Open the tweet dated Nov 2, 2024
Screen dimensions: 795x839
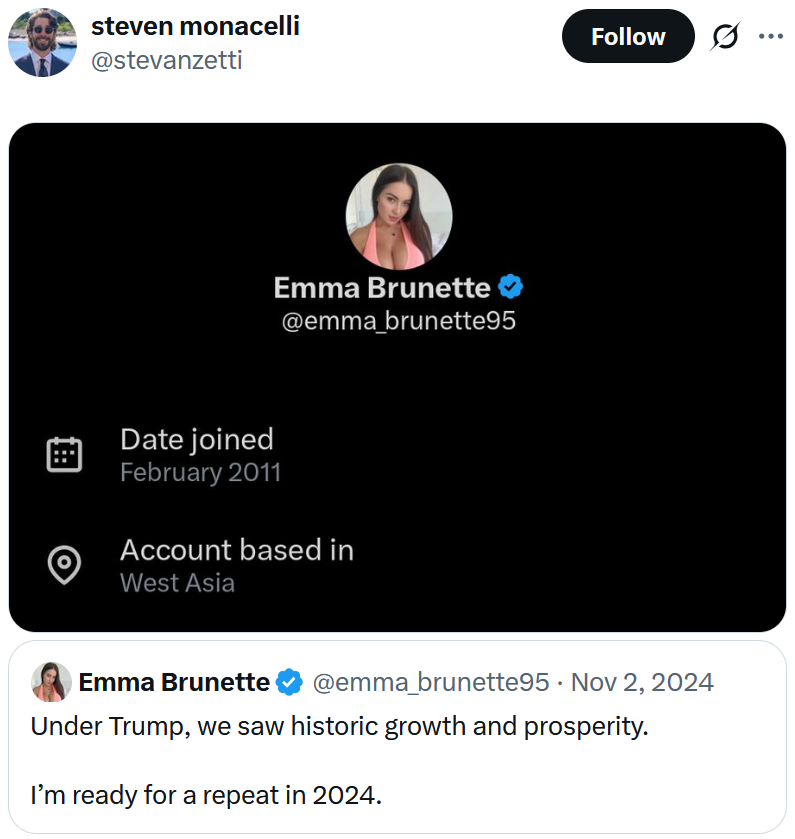pos(644,682)
